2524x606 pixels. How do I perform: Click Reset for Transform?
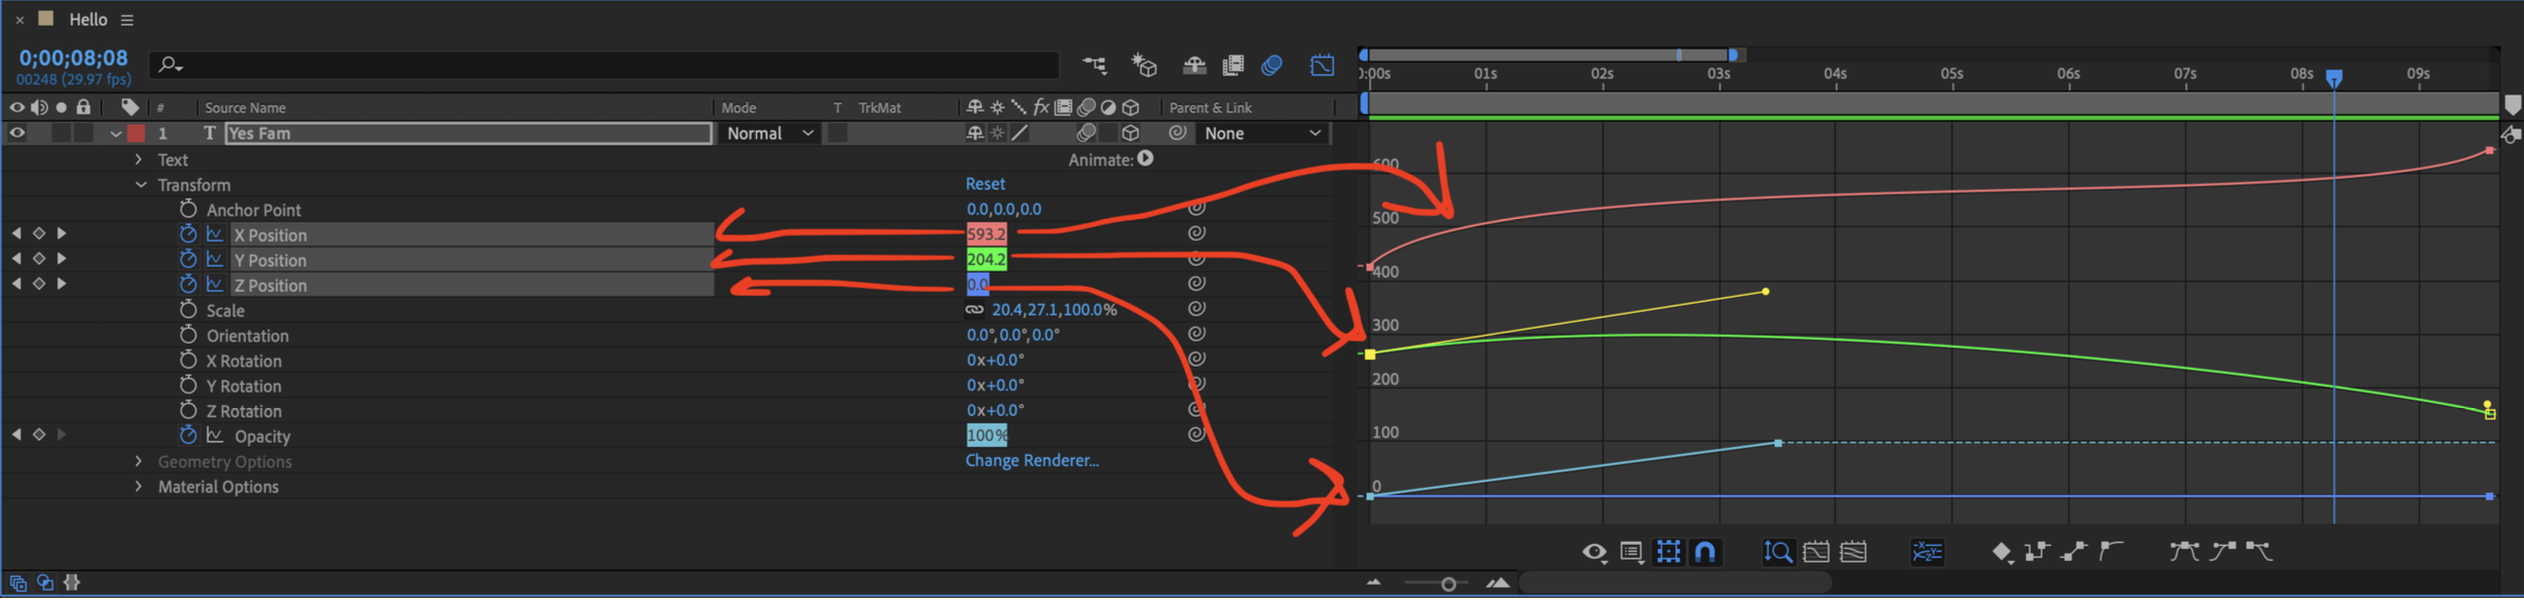point(985,184)
